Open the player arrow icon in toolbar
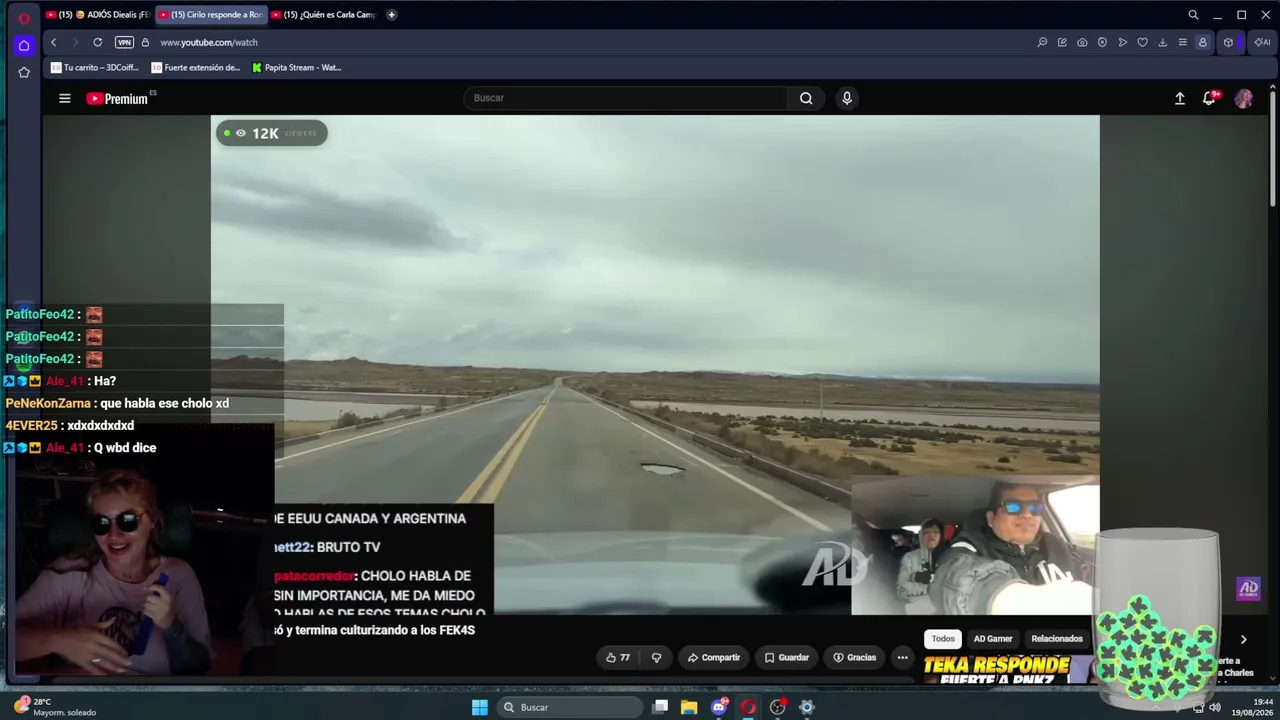 [x=1123, y=42]
